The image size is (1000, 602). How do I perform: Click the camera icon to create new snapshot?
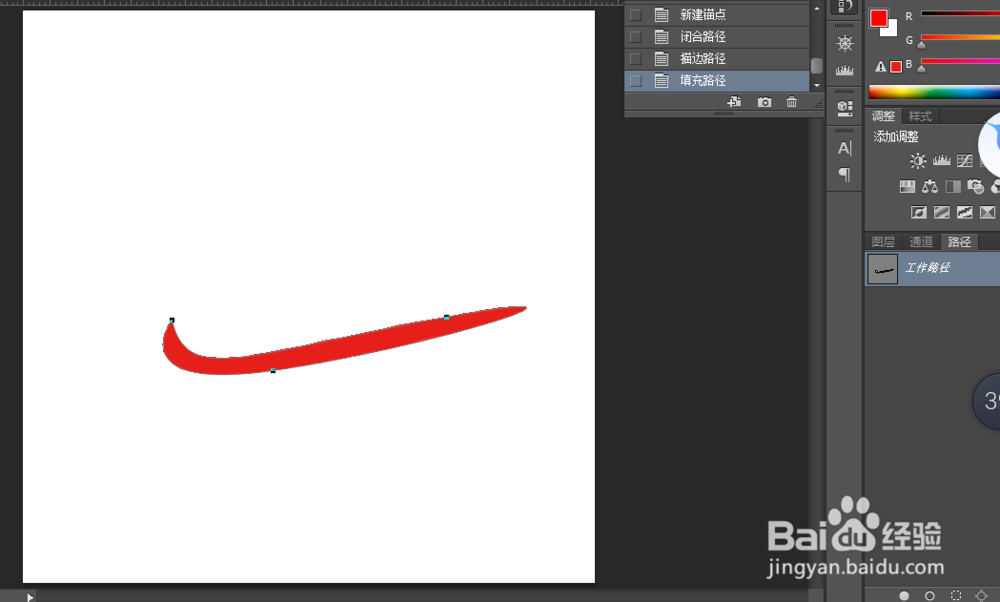(x=764, y=102)
